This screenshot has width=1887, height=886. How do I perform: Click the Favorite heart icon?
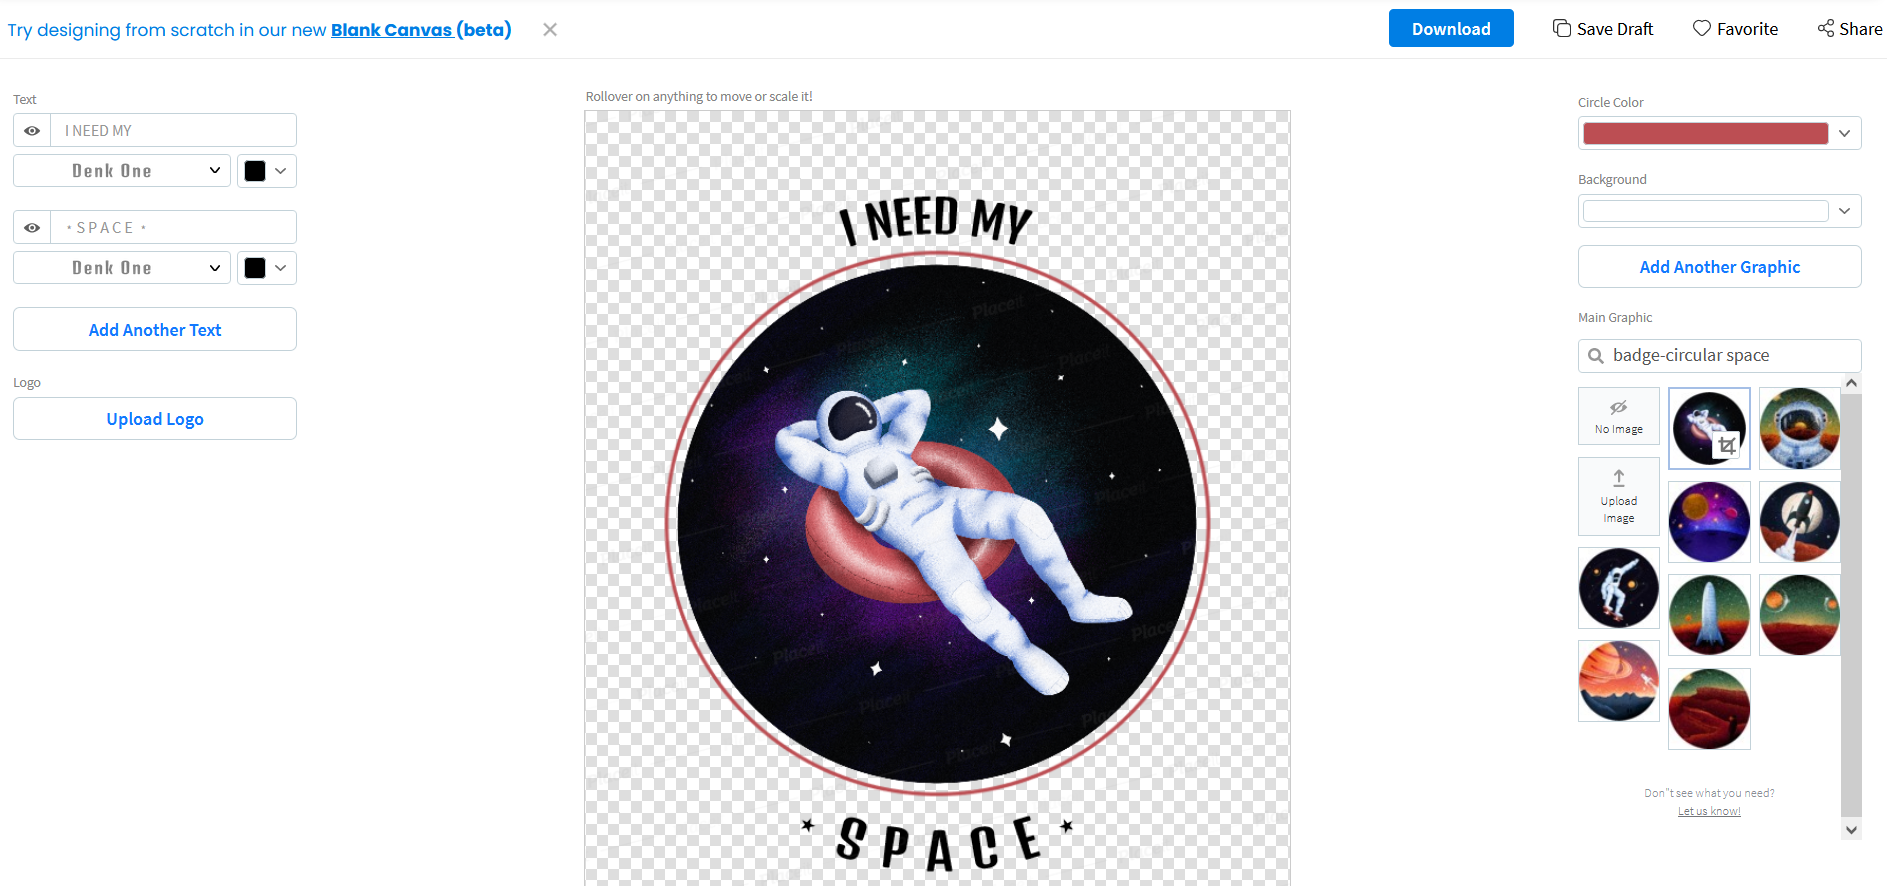coord(1702,28)
